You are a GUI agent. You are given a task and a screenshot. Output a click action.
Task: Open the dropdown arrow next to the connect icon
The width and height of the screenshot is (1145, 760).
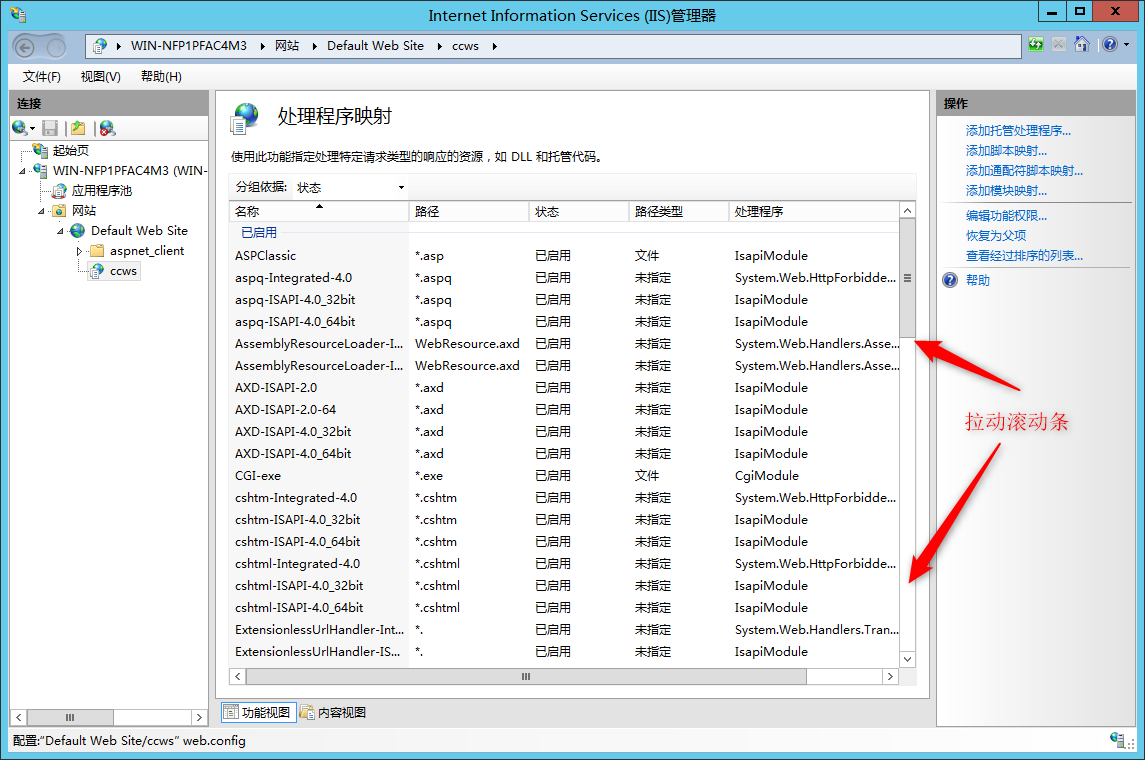[x=32, y=129]
